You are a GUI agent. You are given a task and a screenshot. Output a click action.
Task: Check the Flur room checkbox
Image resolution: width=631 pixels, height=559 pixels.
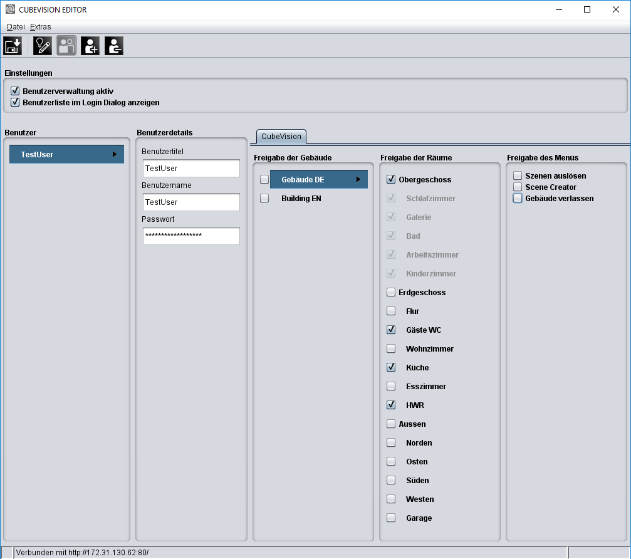391,311
